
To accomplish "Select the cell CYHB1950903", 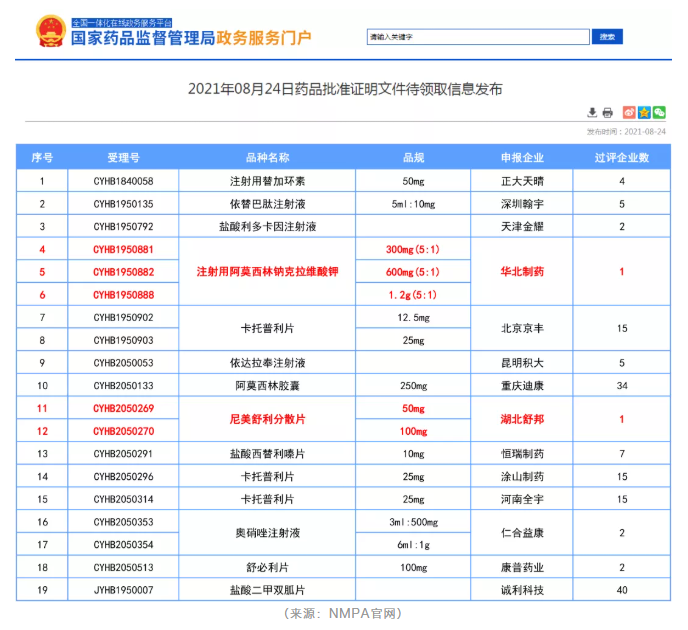I will (123, 340).
